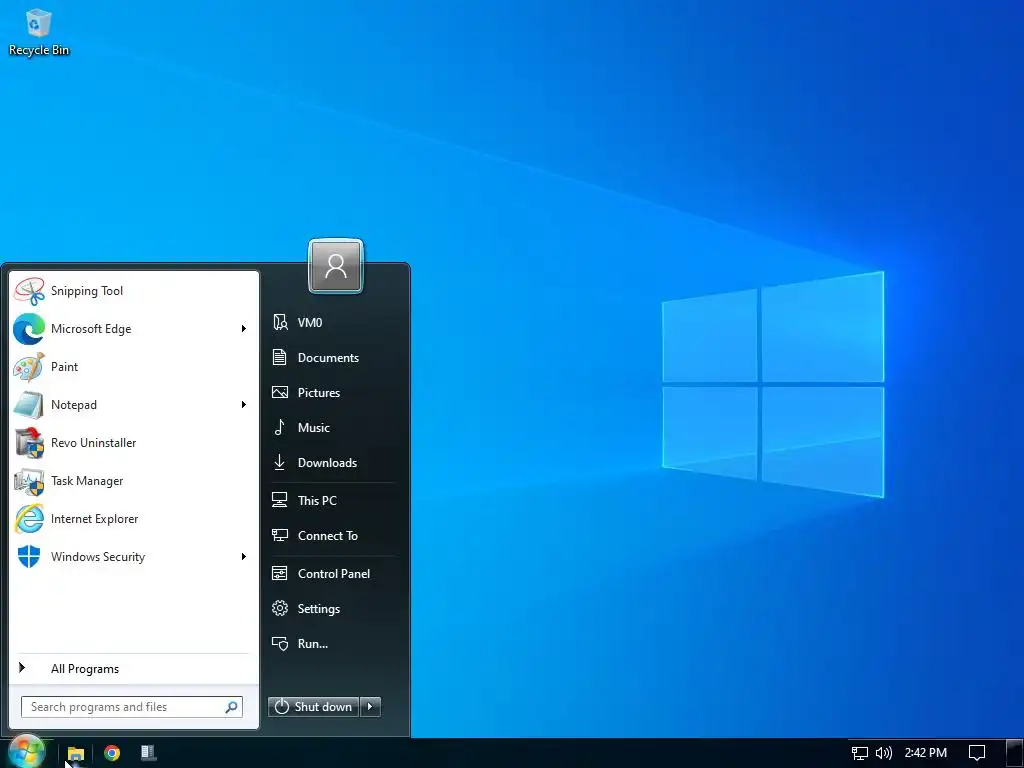Viewport: 1024px width, 768px height.
Task: Expand the Notepad recent files arrow
Action: tap(244, 404)
